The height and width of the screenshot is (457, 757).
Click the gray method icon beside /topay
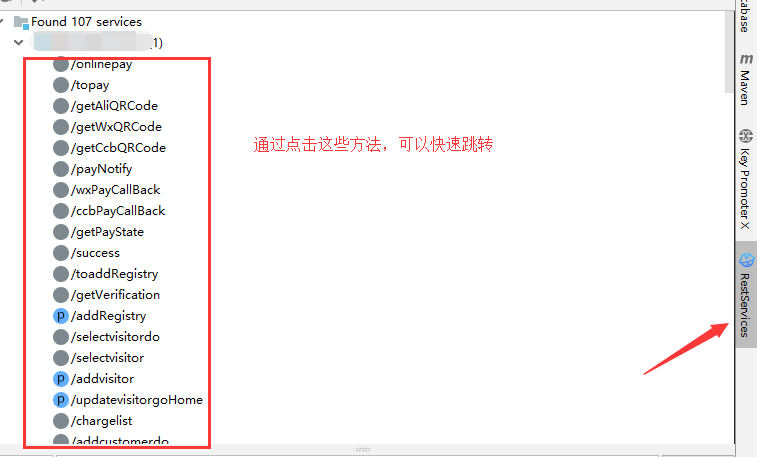click(60, 85)
